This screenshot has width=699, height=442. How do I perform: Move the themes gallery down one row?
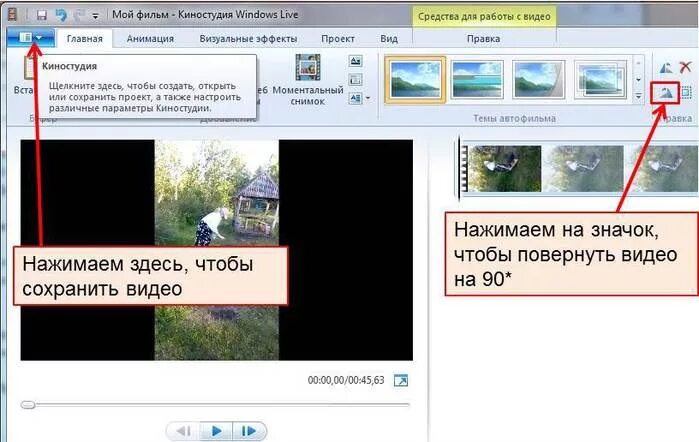click(x=638, y=80)
